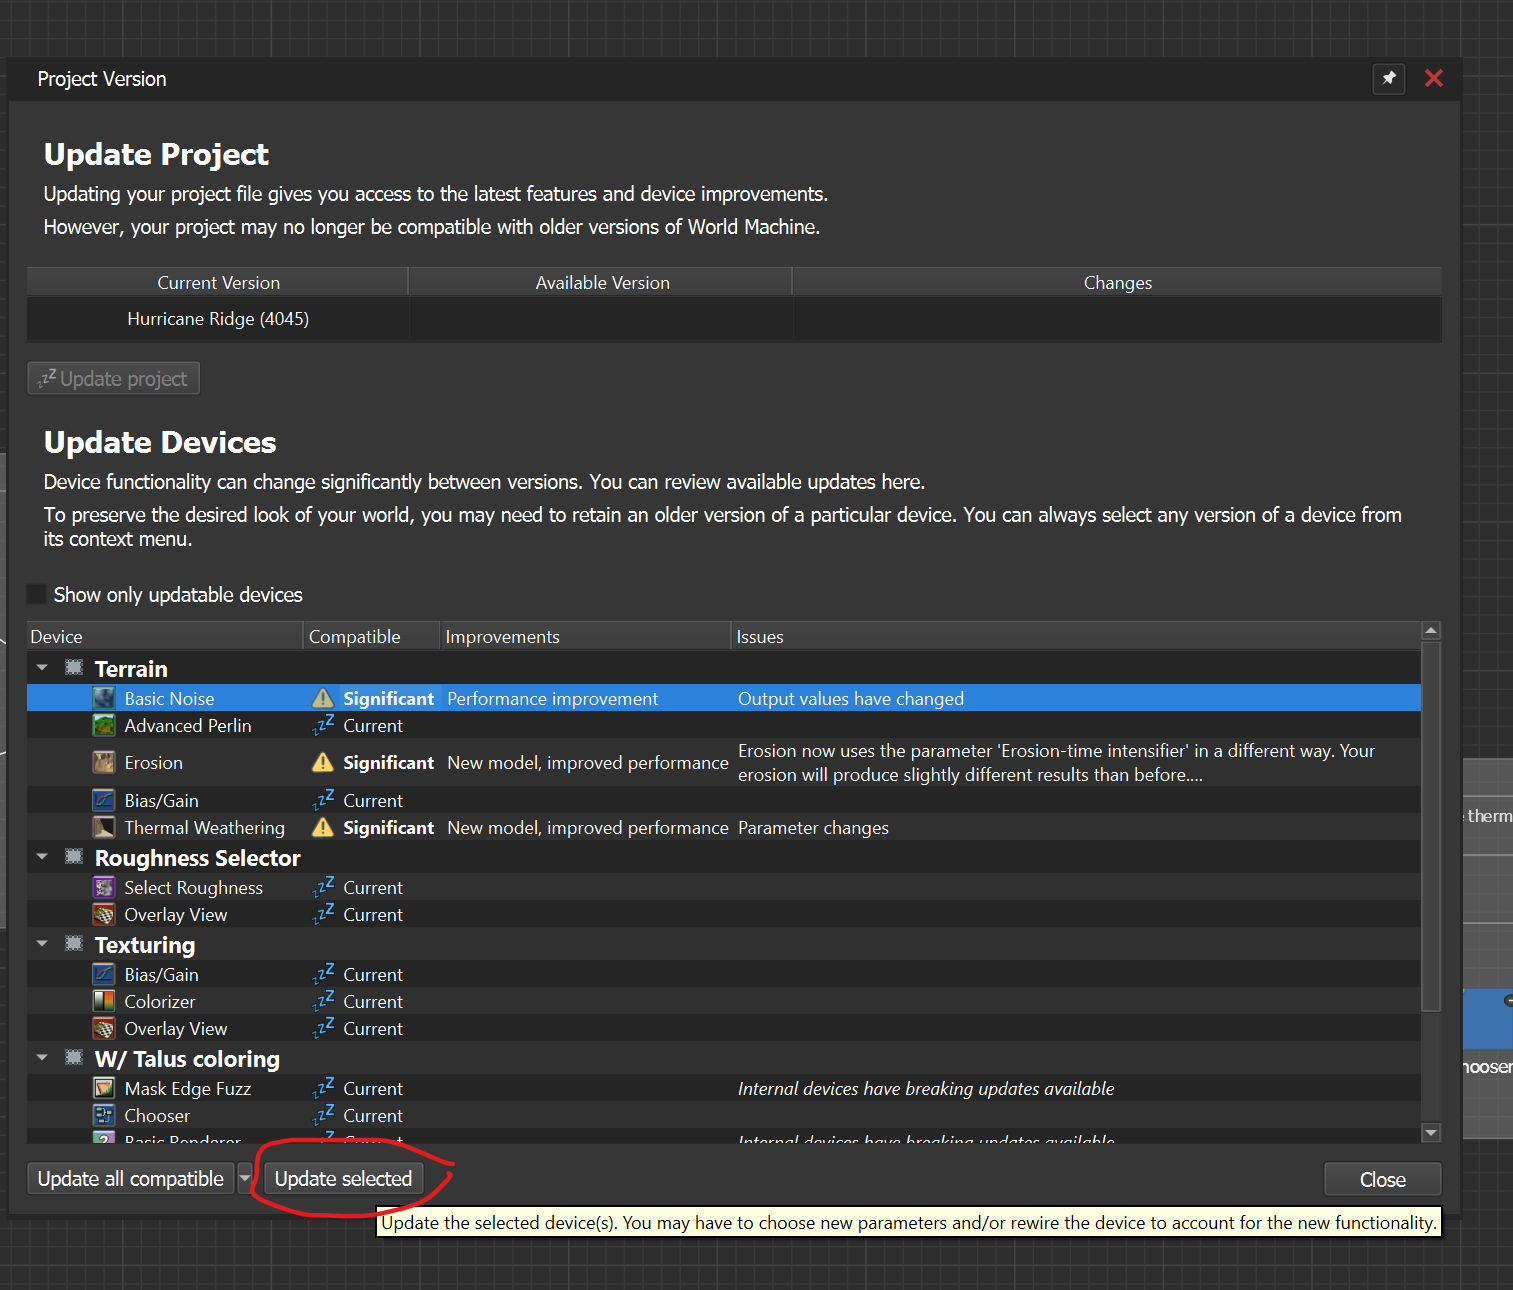Click the Basic Noise device icon

tap(104, 698)
